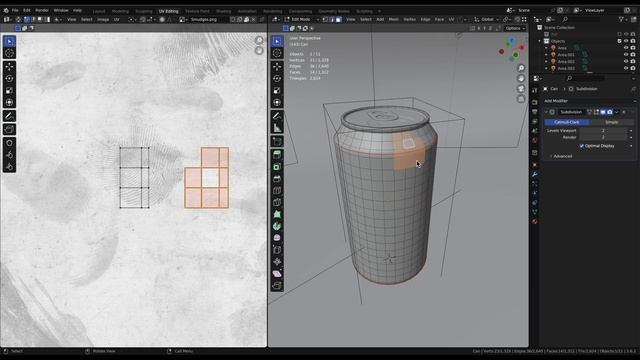
Task: Select the Pinch tool in UV editor
Action: pos(9,167)
